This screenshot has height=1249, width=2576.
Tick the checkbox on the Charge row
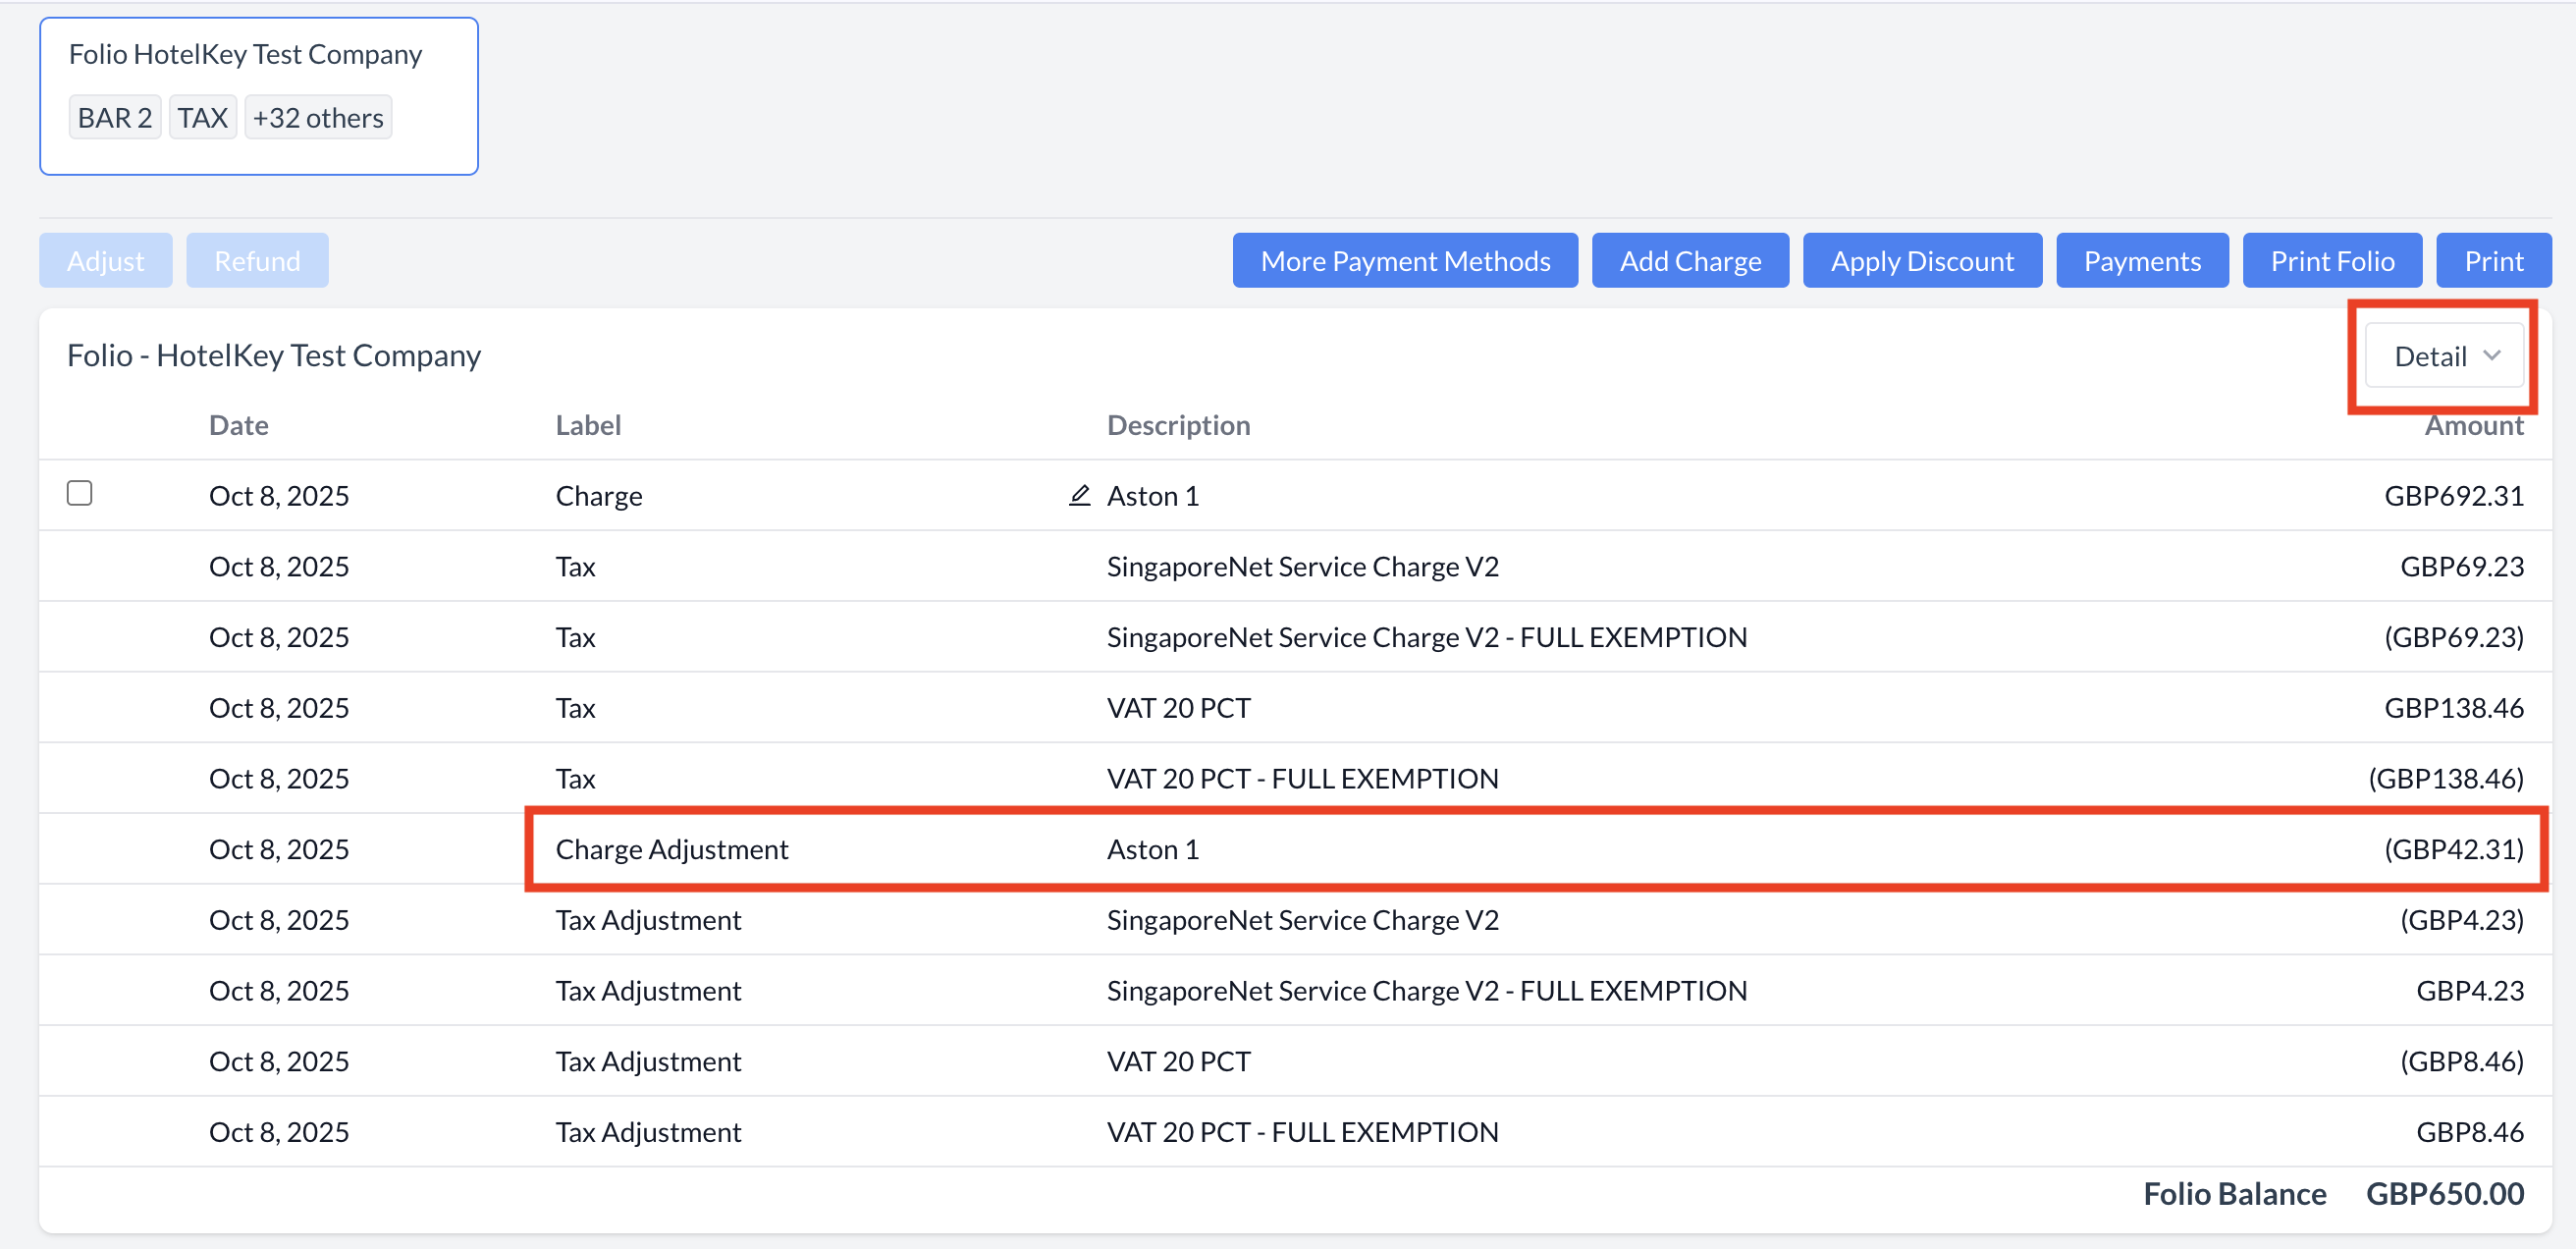80,493
